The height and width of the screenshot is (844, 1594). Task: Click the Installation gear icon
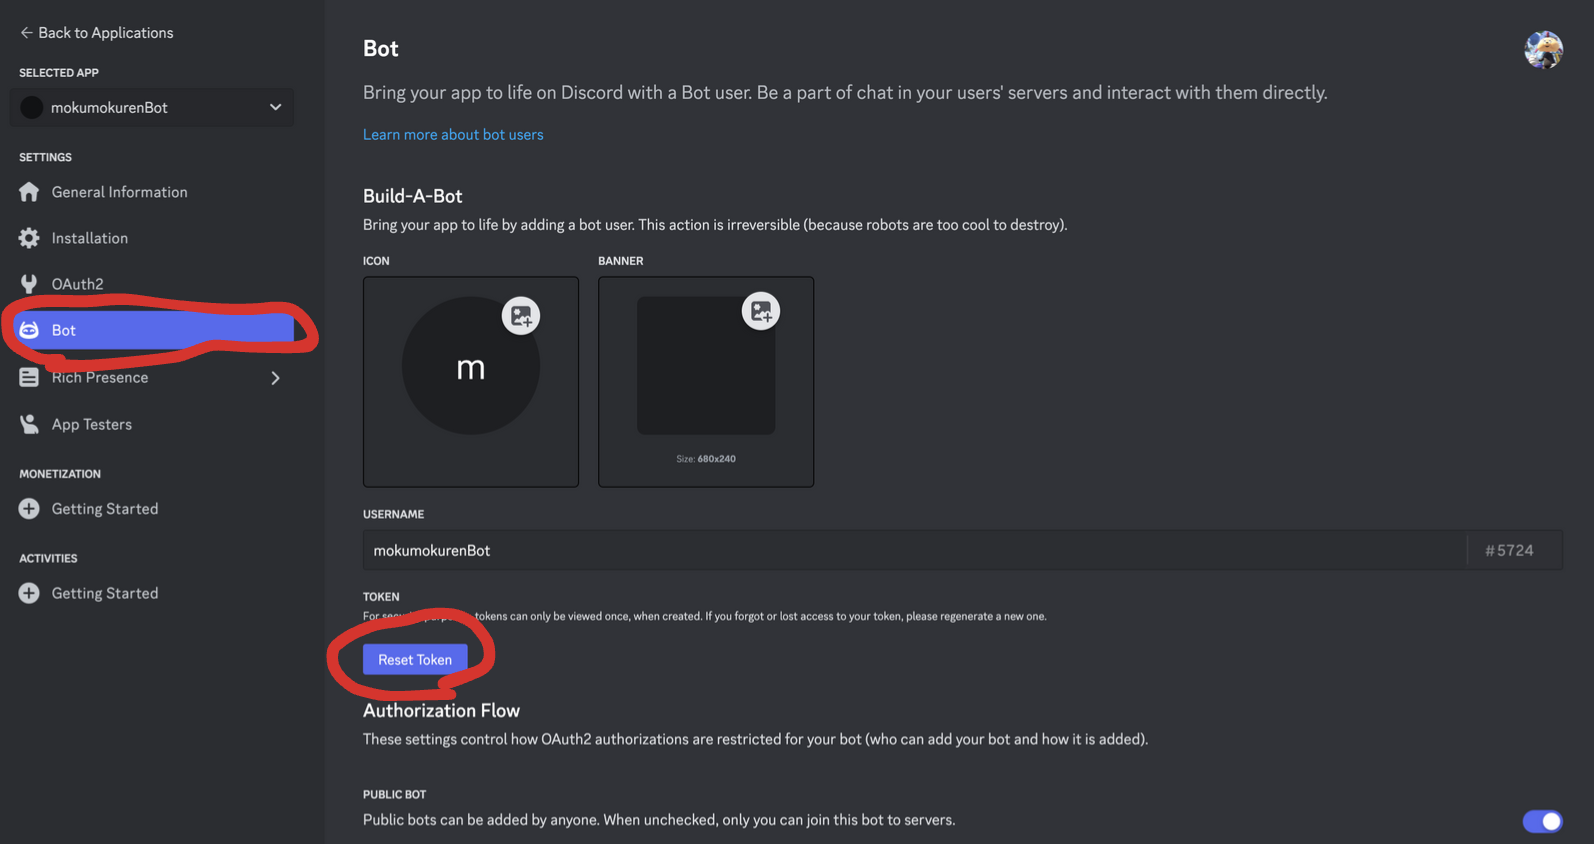(29, 238)
